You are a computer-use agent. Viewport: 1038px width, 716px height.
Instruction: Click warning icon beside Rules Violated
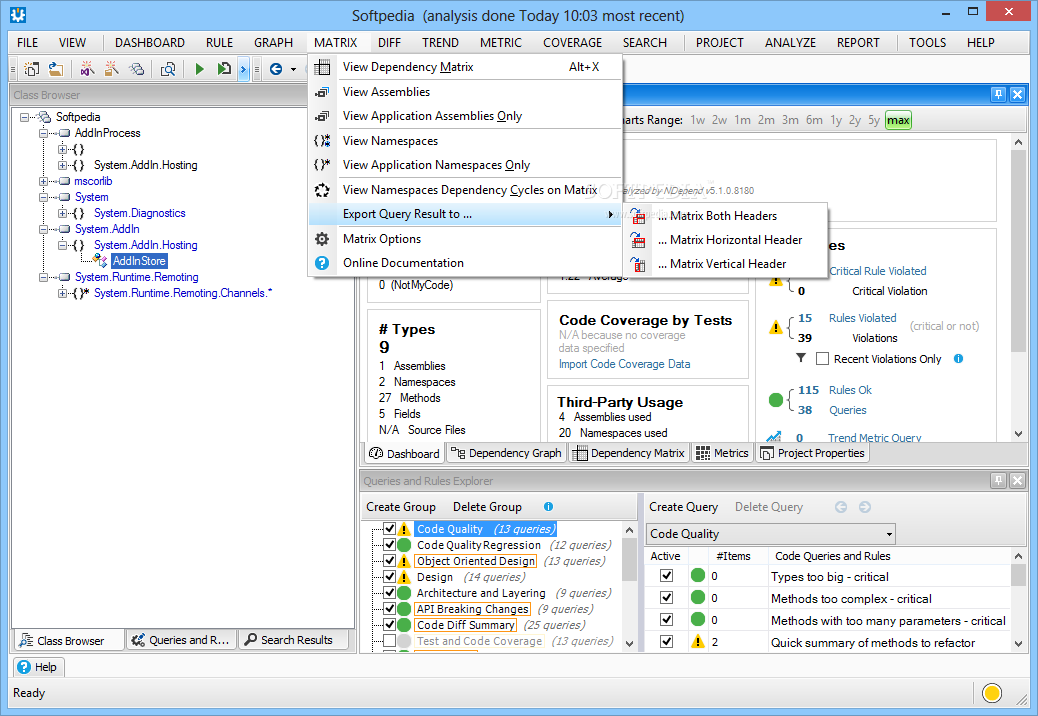[x=775, y=328]
